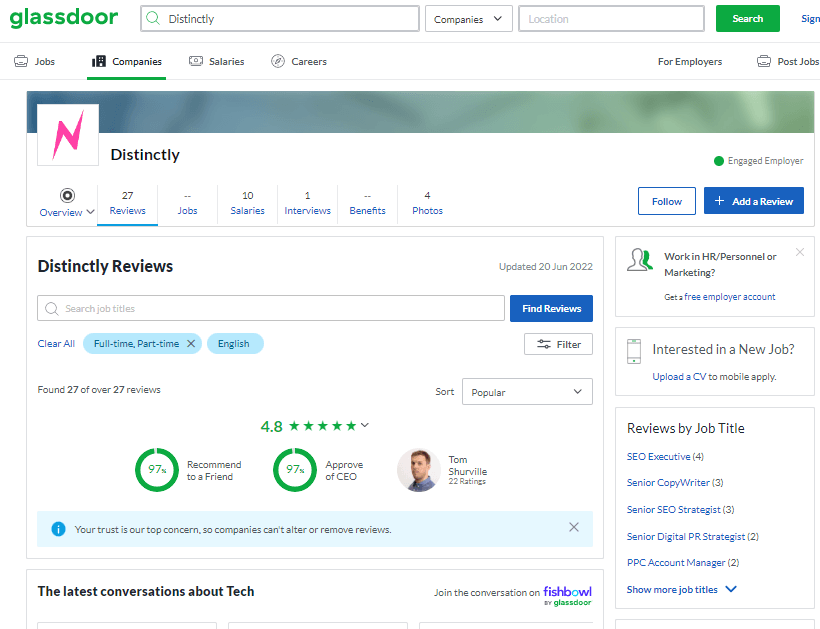Open the Sort by Popular dropdown

point(527,392)
